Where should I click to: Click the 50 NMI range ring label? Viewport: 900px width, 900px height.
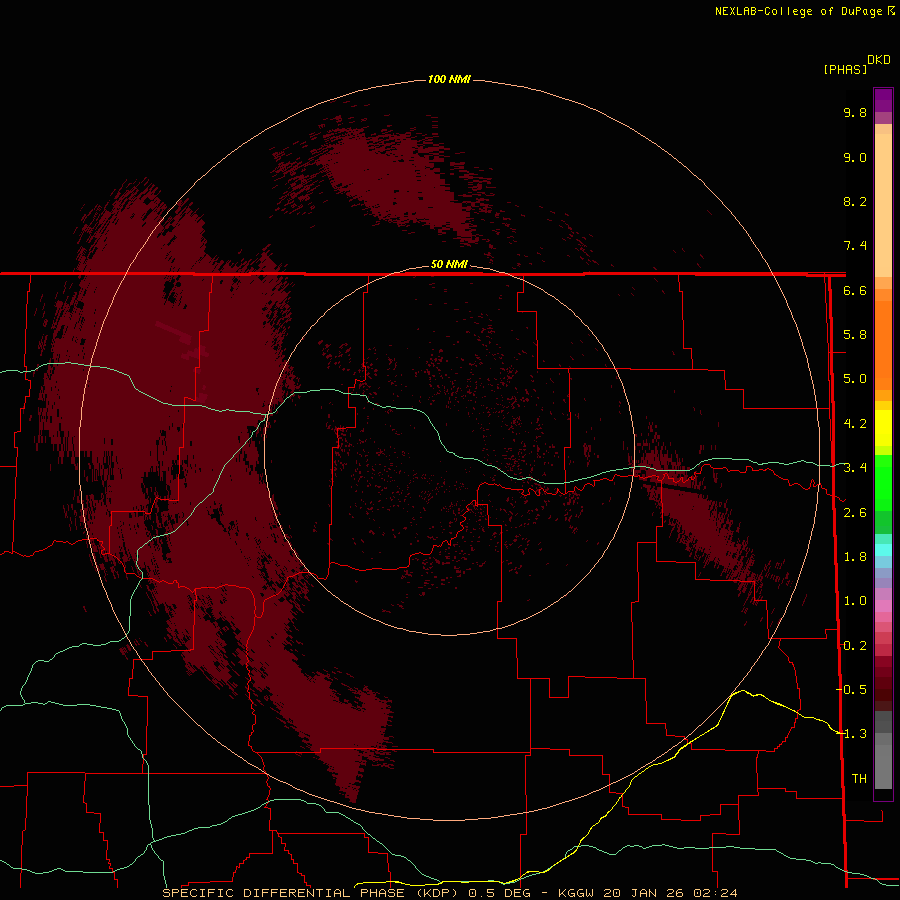tap(449, 264)
